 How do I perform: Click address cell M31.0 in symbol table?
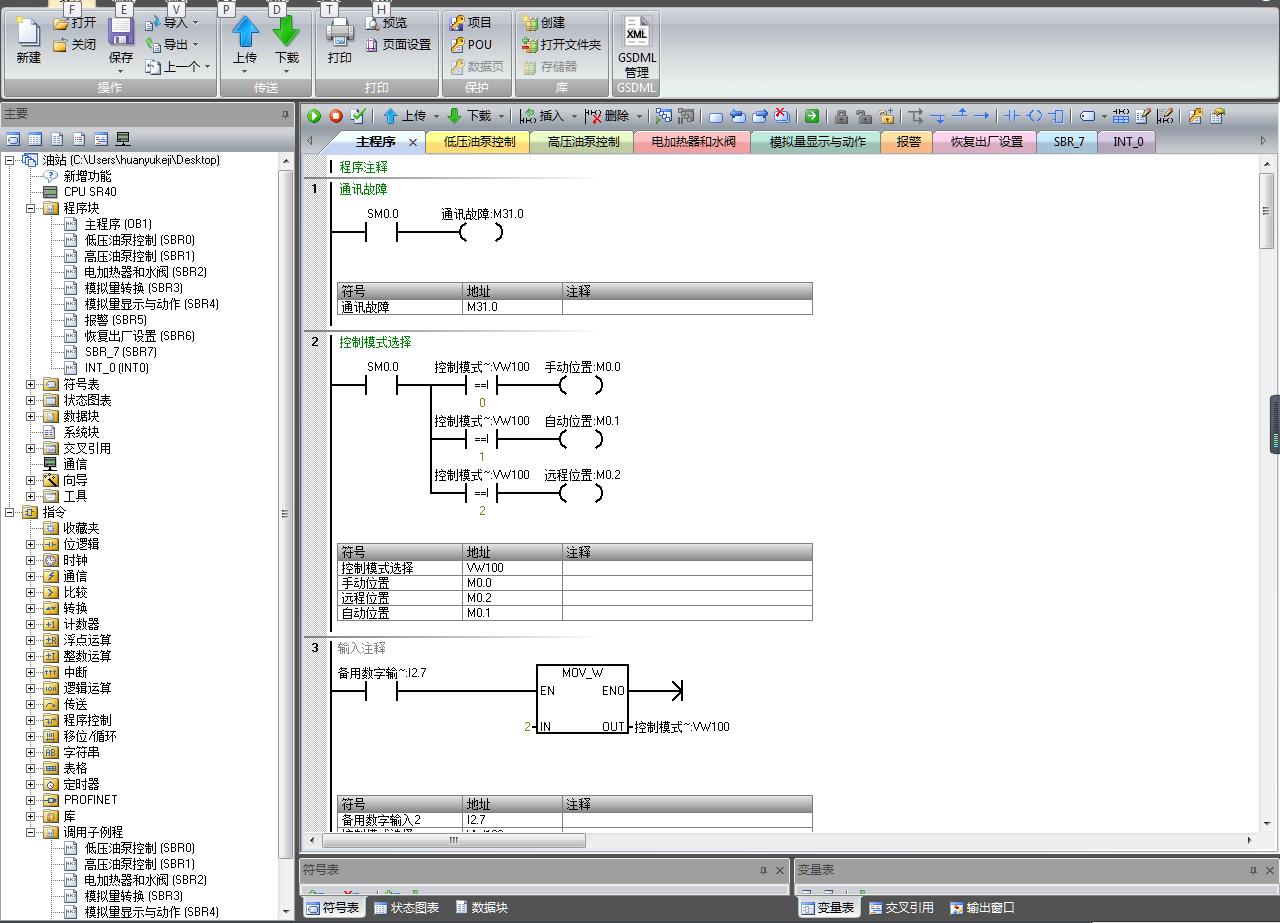512,307
